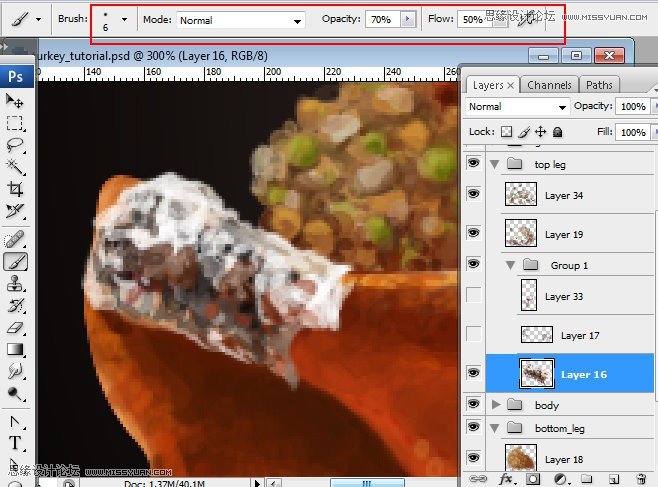The image size is (658, 487).
Task: Collapse the top leg group
Action: pos(495,164)
